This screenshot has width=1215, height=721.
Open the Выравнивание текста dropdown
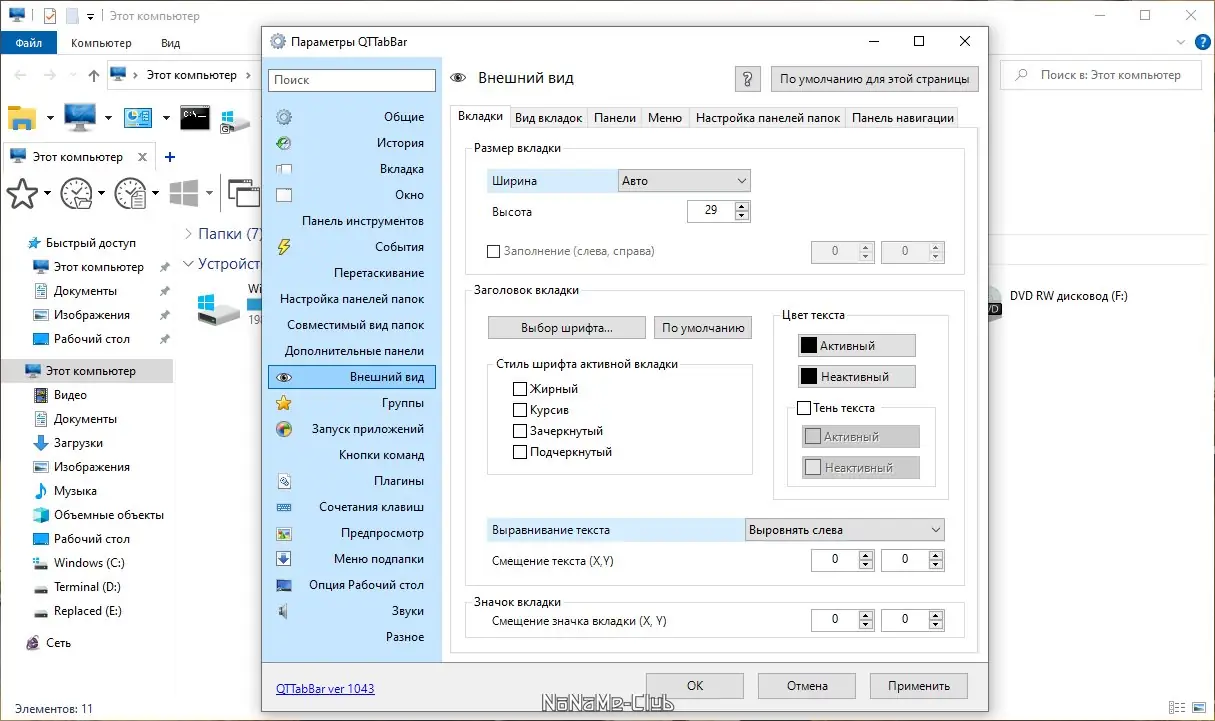(x=845, y=530)
